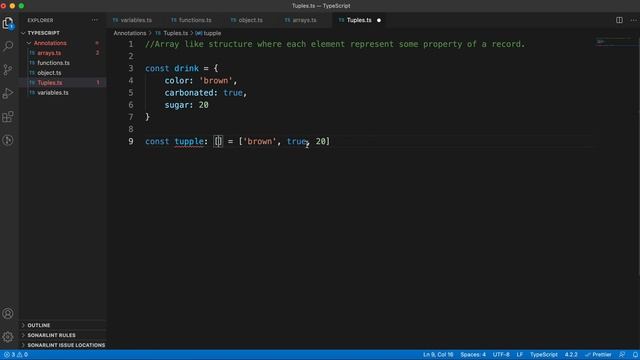640x360 pixels.
Task: Click the feedback icon in status bar
Action: (x=622, y=355)
